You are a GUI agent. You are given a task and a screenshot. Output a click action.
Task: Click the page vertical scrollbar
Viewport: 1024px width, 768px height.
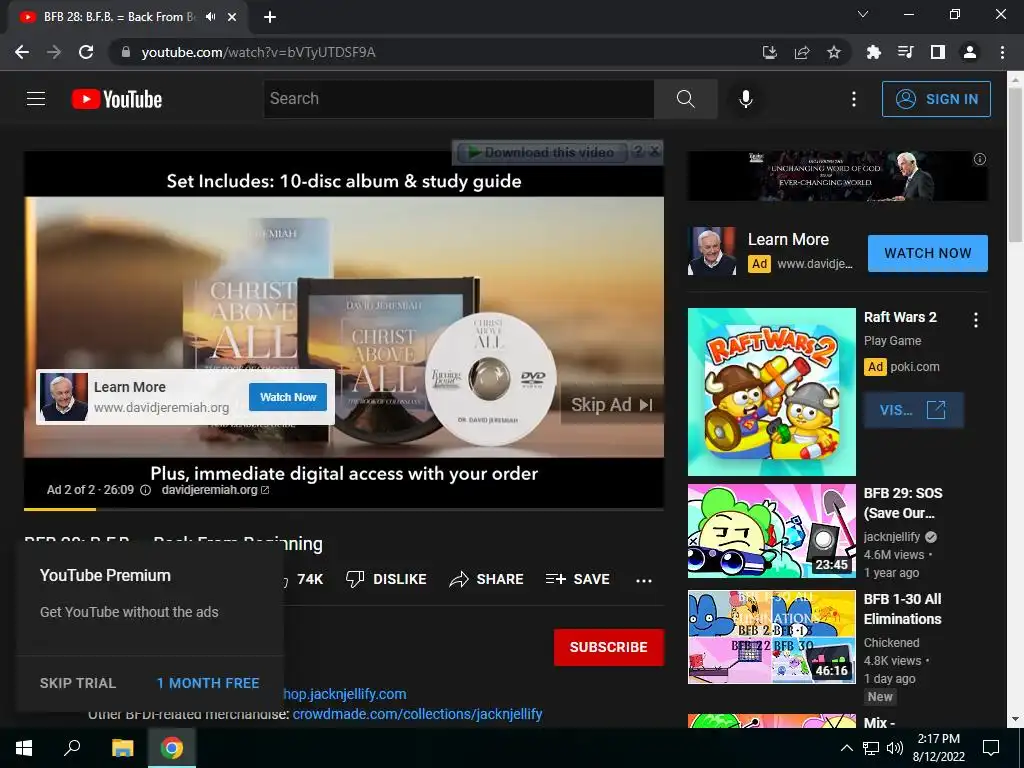click(x=1015, y=163)
